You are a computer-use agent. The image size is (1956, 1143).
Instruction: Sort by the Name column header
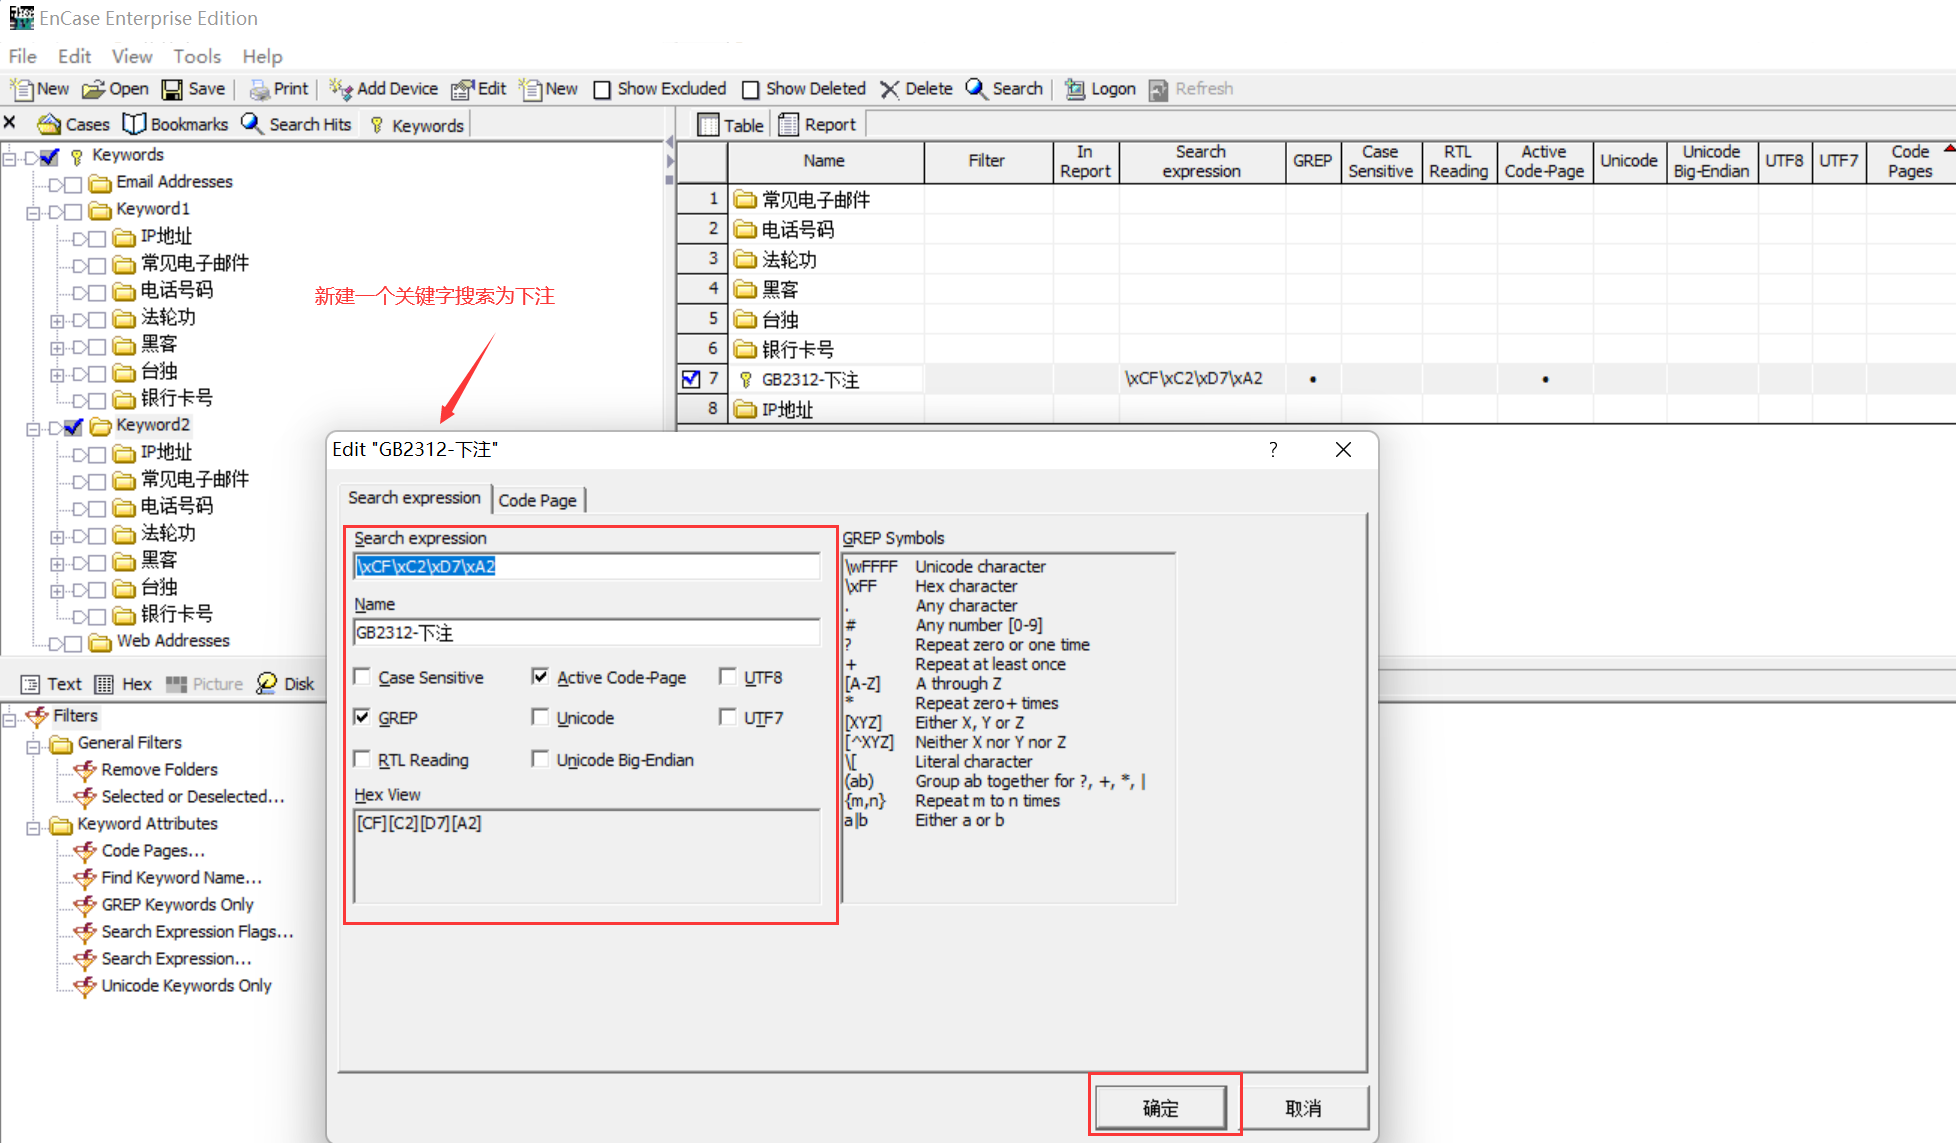824,161
